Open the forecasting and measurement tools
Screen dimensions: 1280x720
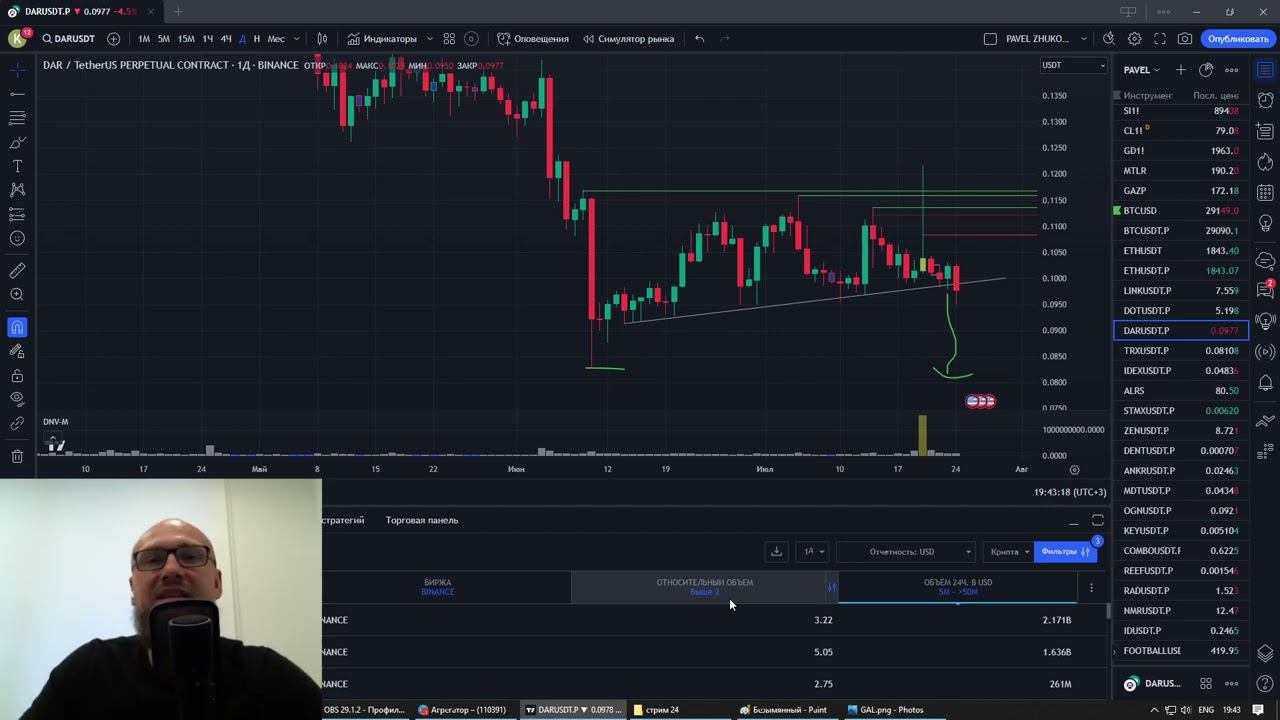[x=17, y=214]
